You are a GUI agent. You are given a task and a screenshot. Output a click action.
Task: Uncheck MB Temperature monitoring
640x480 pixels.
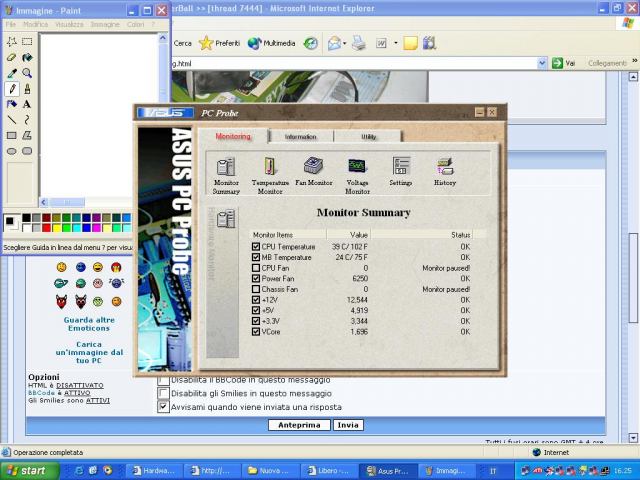click(x=256, y=257)
